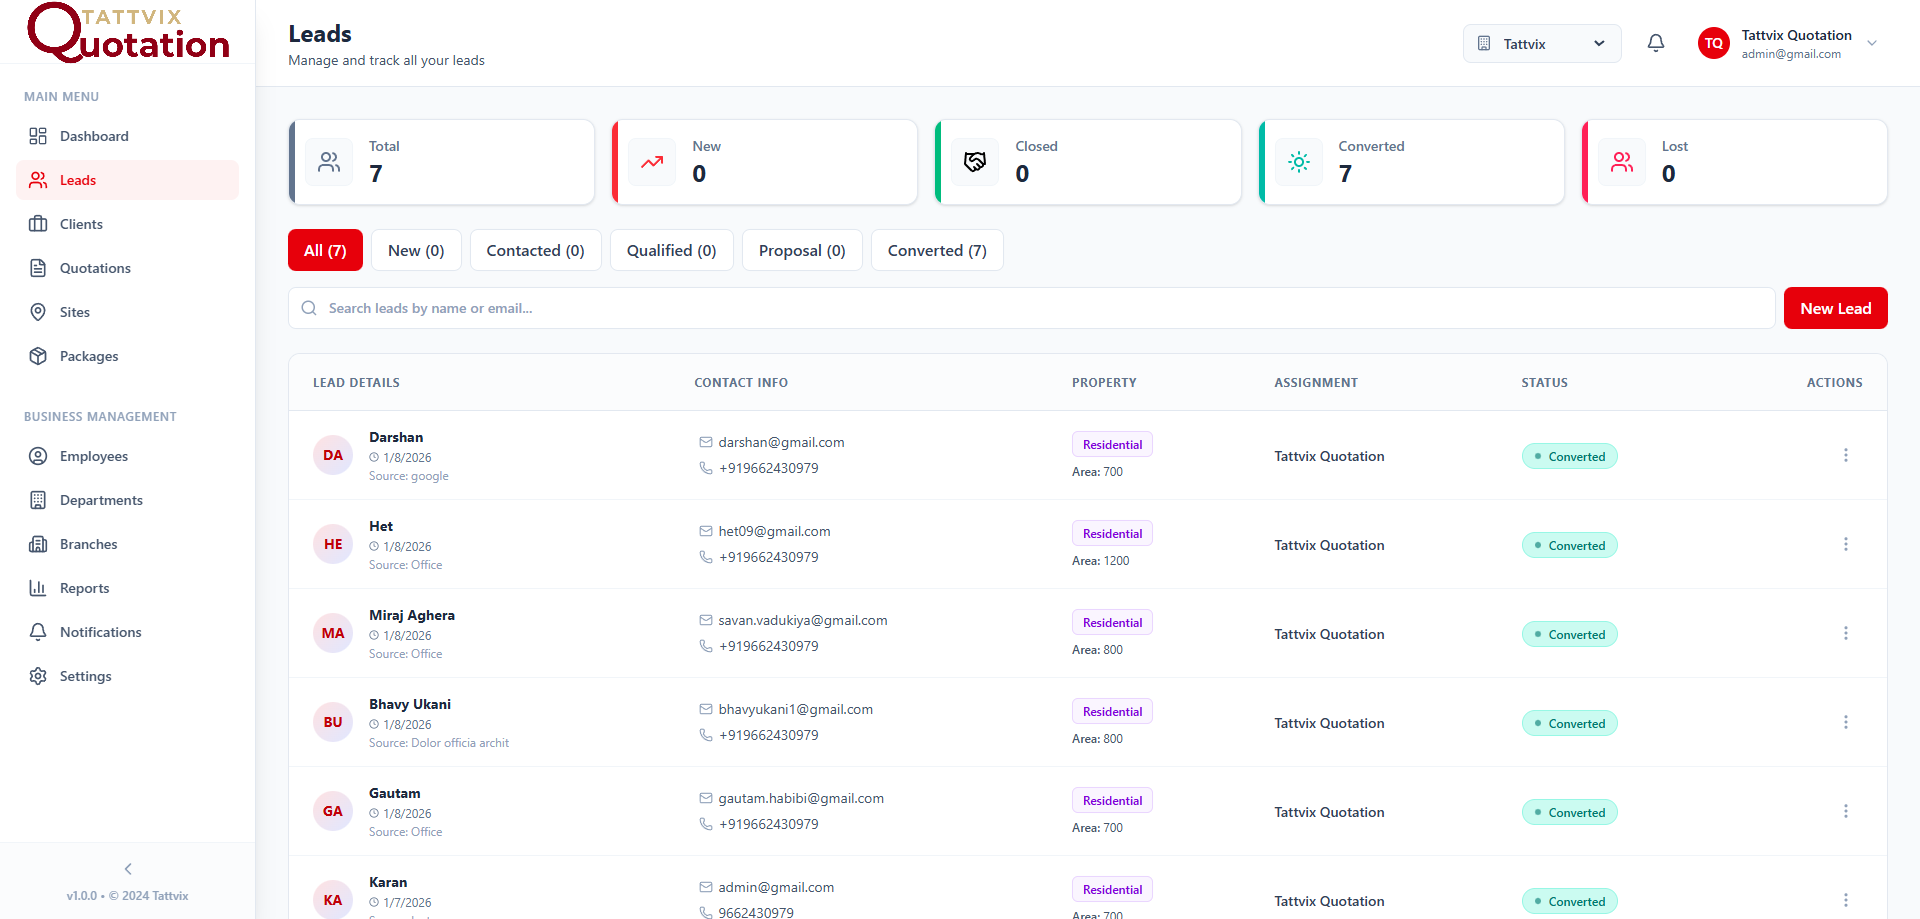This screenshot has width=1920, height=919.
Task: Open Quotations from the main menu
Action: (94, 268)
